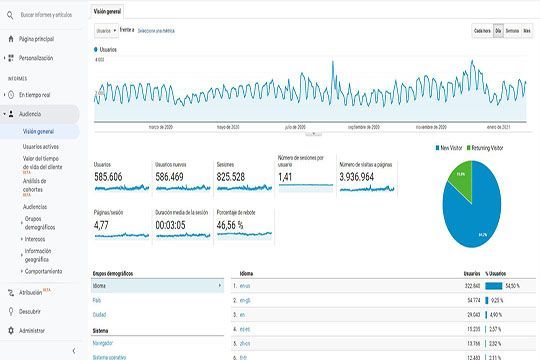Image resolution: width=540 pixels, height=360 pixels.
Task: Select the Visión general tab
Action: point(107,11)
